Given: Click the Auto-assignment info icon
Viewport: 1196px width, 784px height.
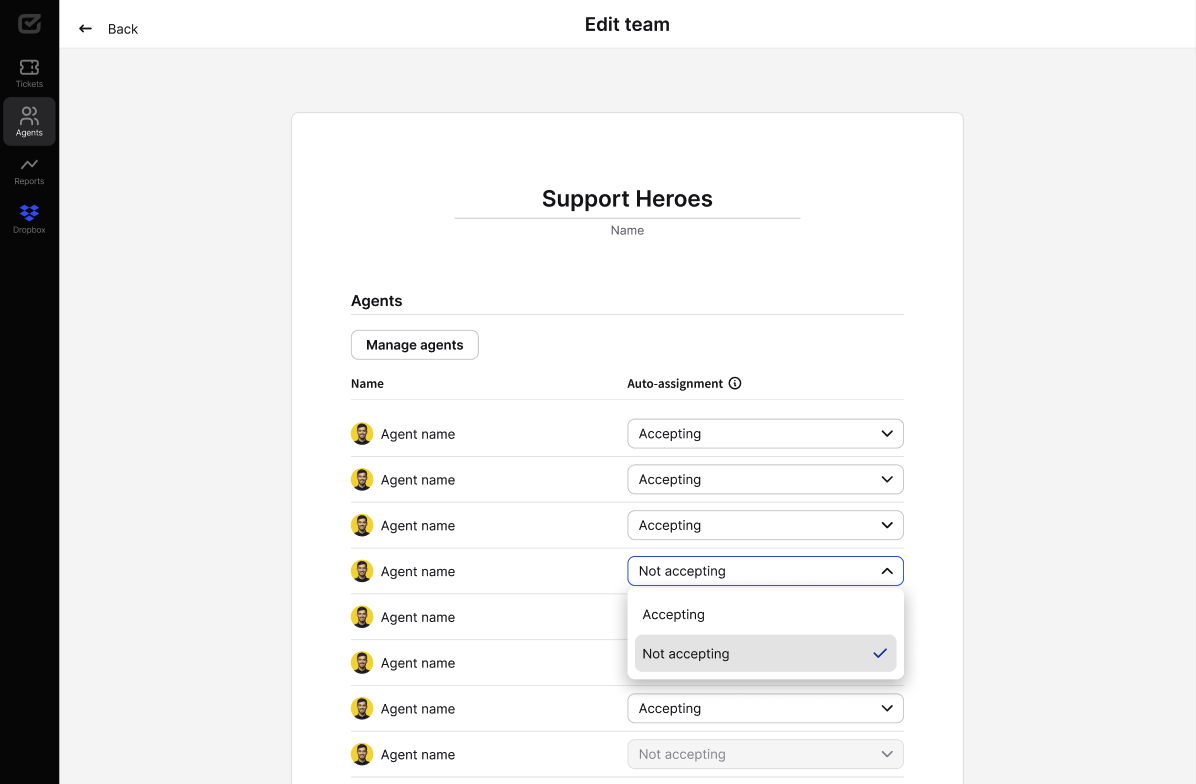Looking at the screenshot, I should [x=735, y=384].
